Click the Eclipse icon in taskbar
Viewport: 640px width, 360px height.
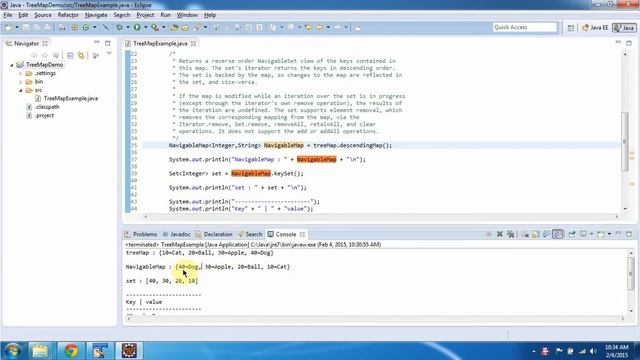[x=129, y=351]
